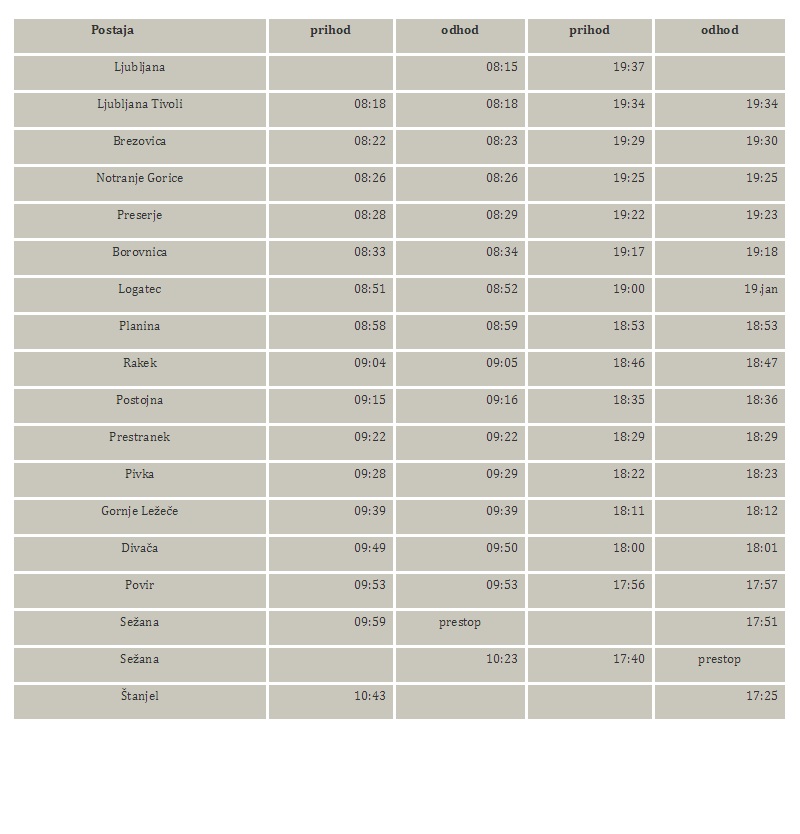Click the Ljubljana Tivoli station name
The image size is (800, 834).
[140, 104]
